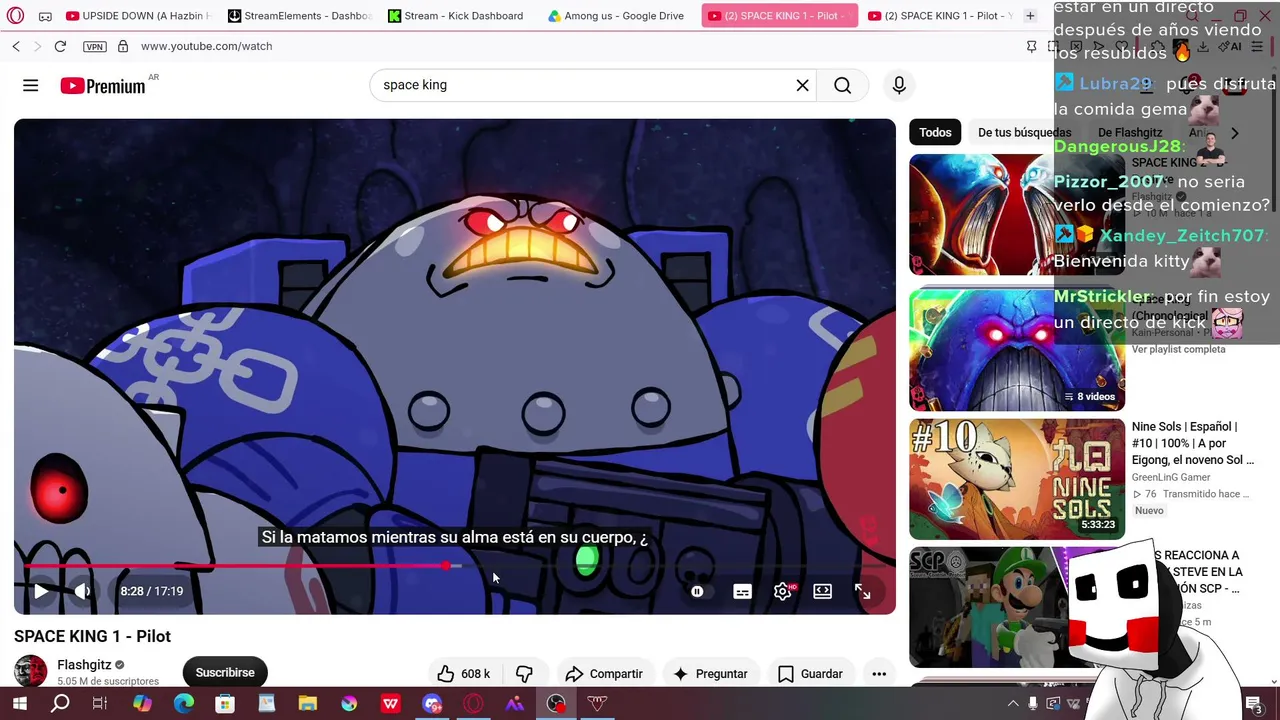Show more filter chips with right arrow
This screenshot has width=1280, height=720.
click(1234, 133)
